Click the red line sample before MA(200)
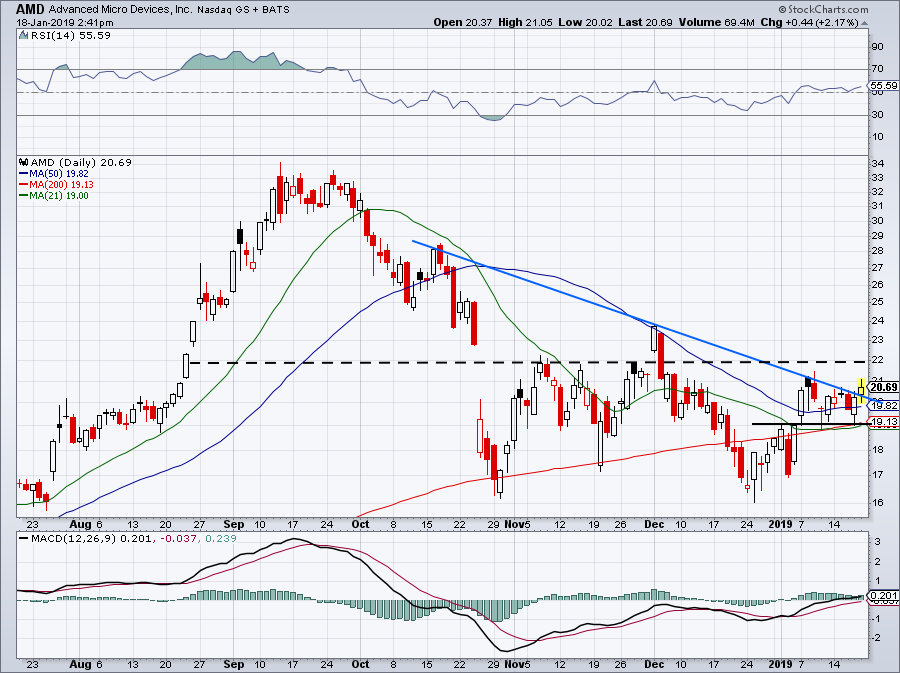The height and width of the screenshot is (673, 900). (x=24, y=185)
